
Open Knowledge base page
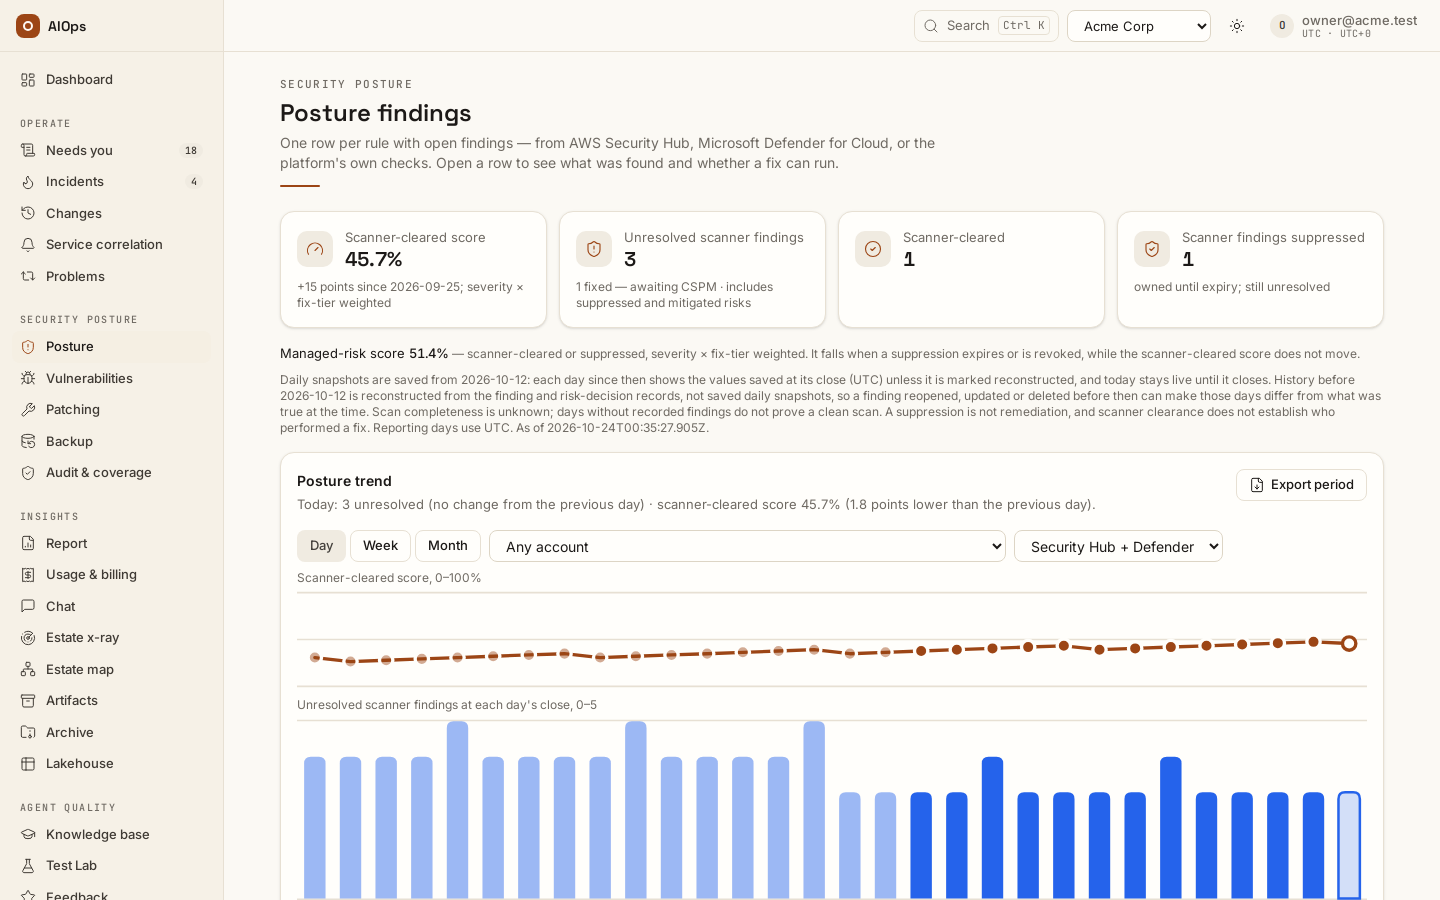pos(111,834)
